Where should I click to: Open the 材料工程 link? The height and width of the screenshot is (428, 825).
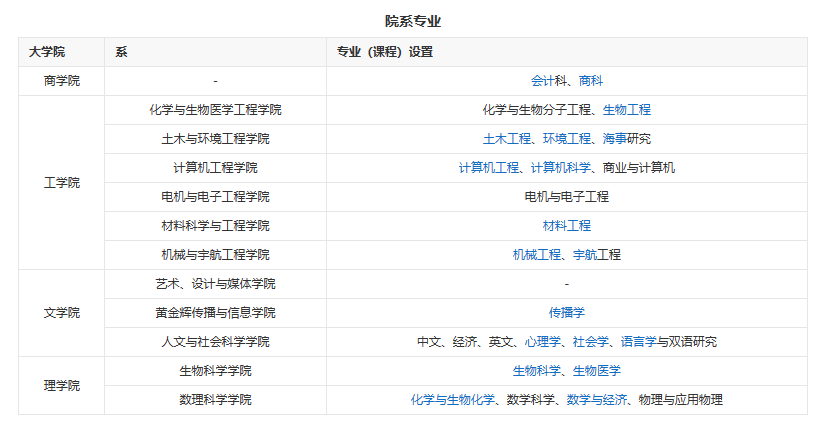pyautogui.click(x=567, y=226)
